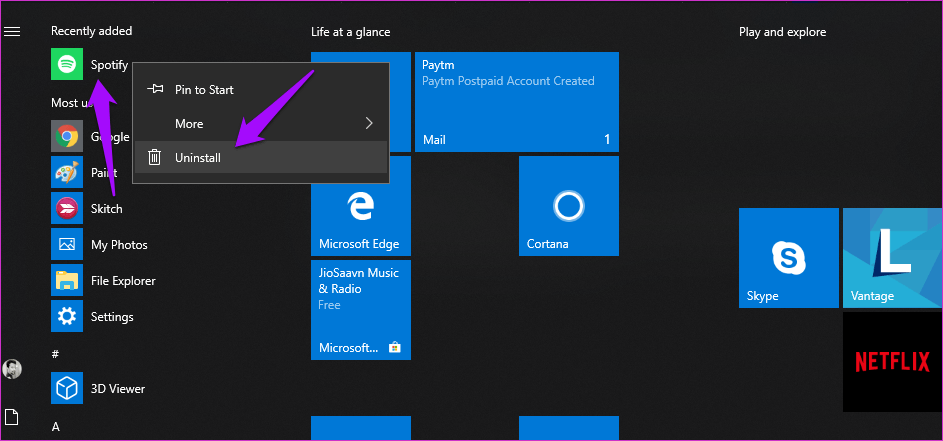This screenshot has width=943, height=441.
Task: Click the Life at a glance group title
Action: click(x=351, y=32)
